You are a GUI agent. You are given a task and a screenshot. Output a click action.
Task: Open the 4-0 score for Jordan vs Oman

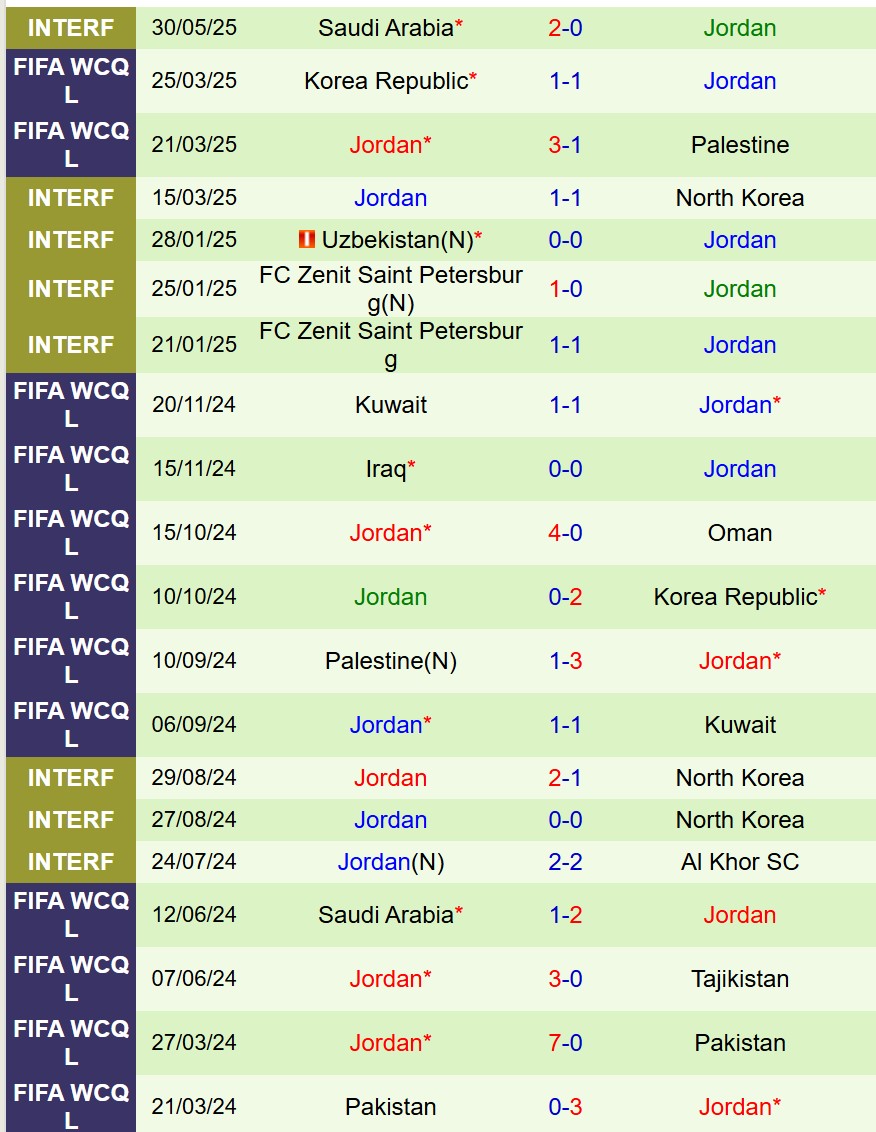[x=565, y=533]
